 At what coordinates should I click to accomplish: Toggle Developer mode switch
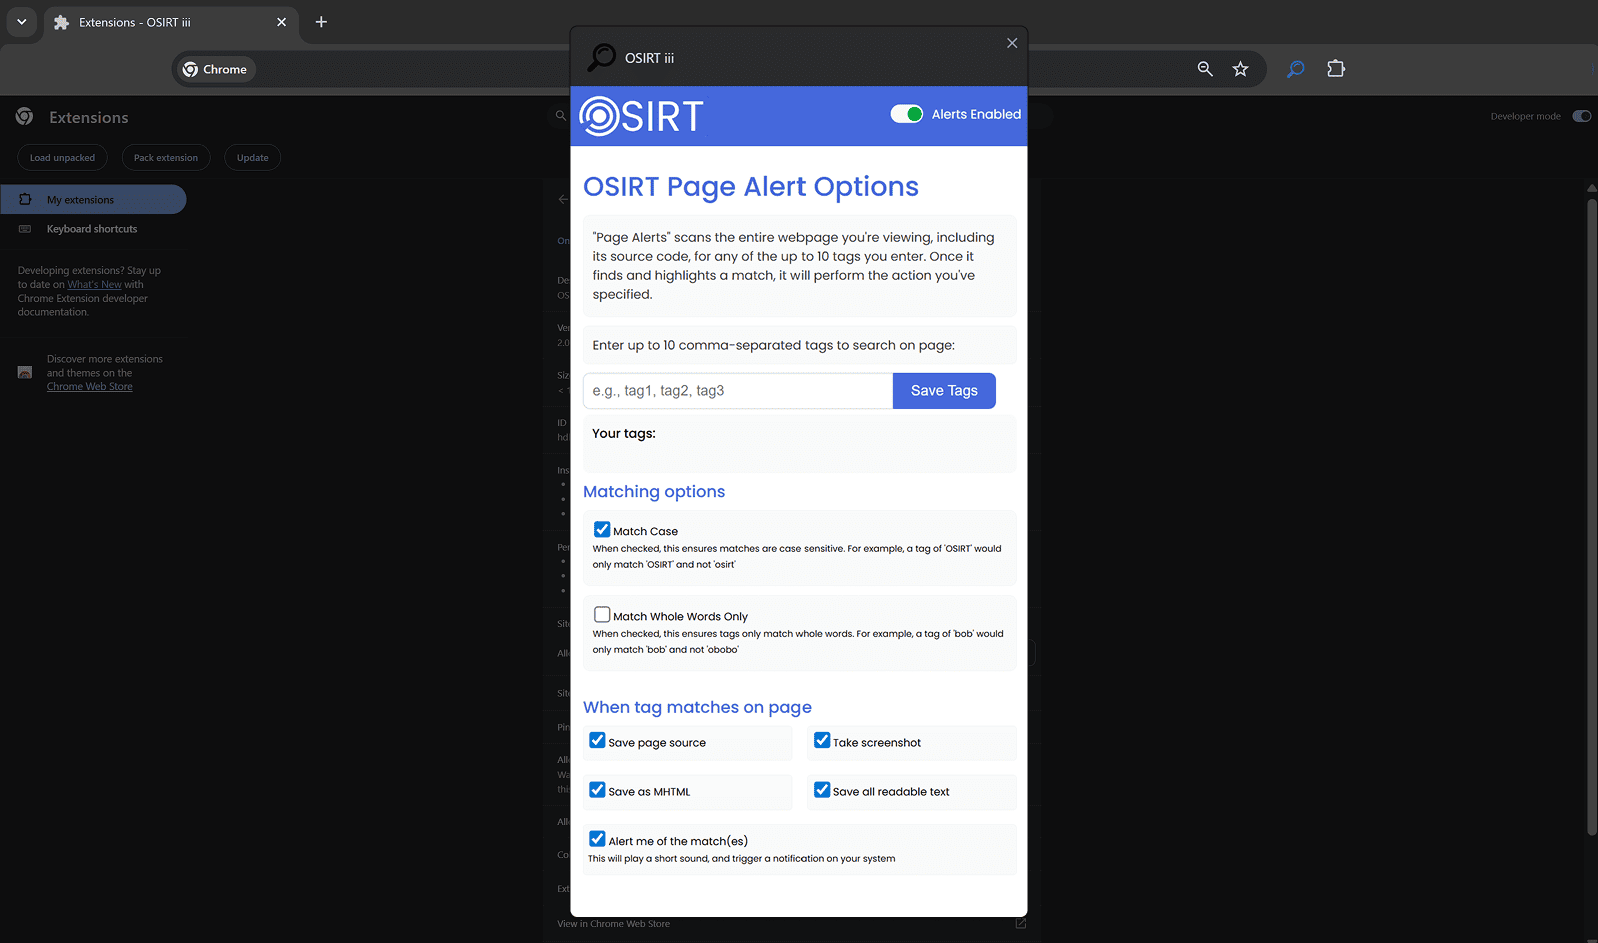1581,116
